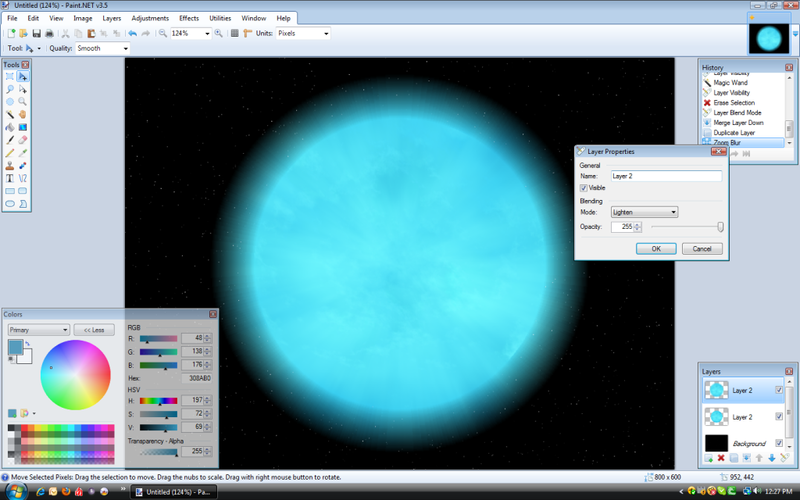The height and width of the screenshot is (500, 800).
Task: Delete layer using red X icon
Action: coord(720,458)
